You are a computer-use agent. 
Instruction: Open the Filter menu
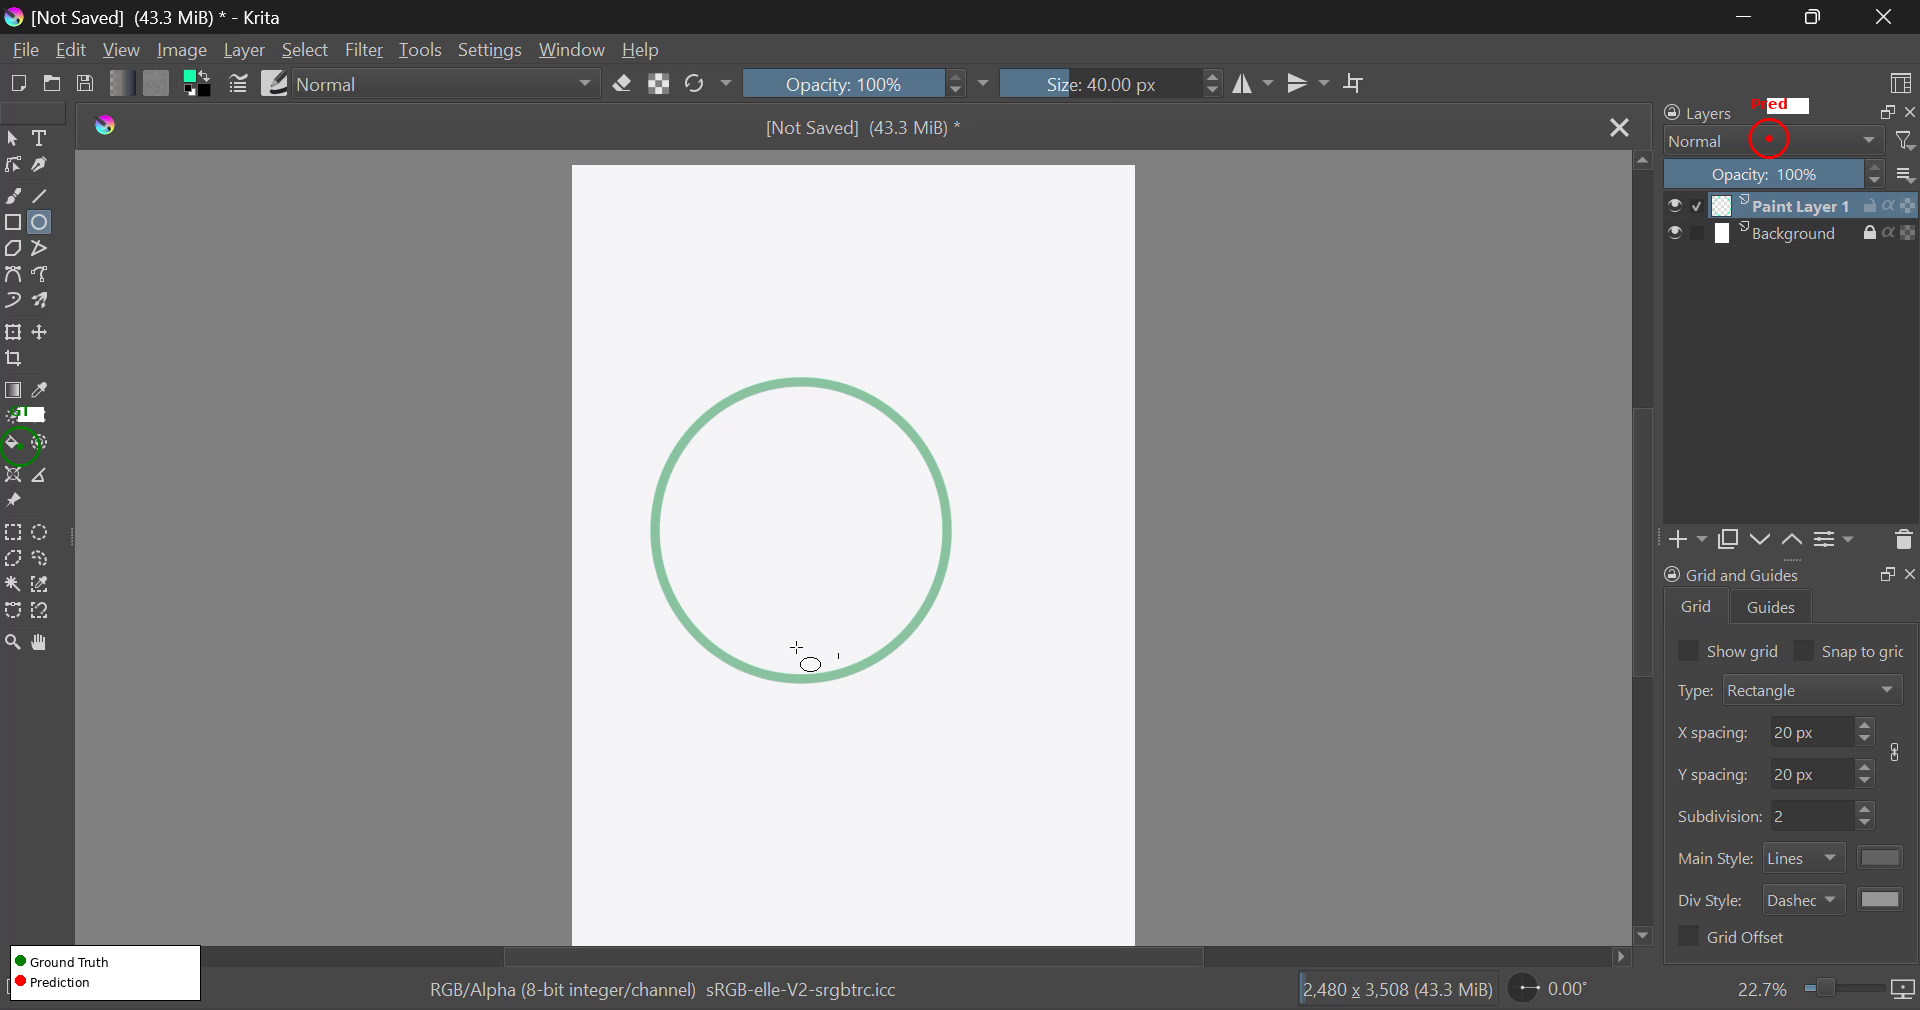click(x=364, y=50)
